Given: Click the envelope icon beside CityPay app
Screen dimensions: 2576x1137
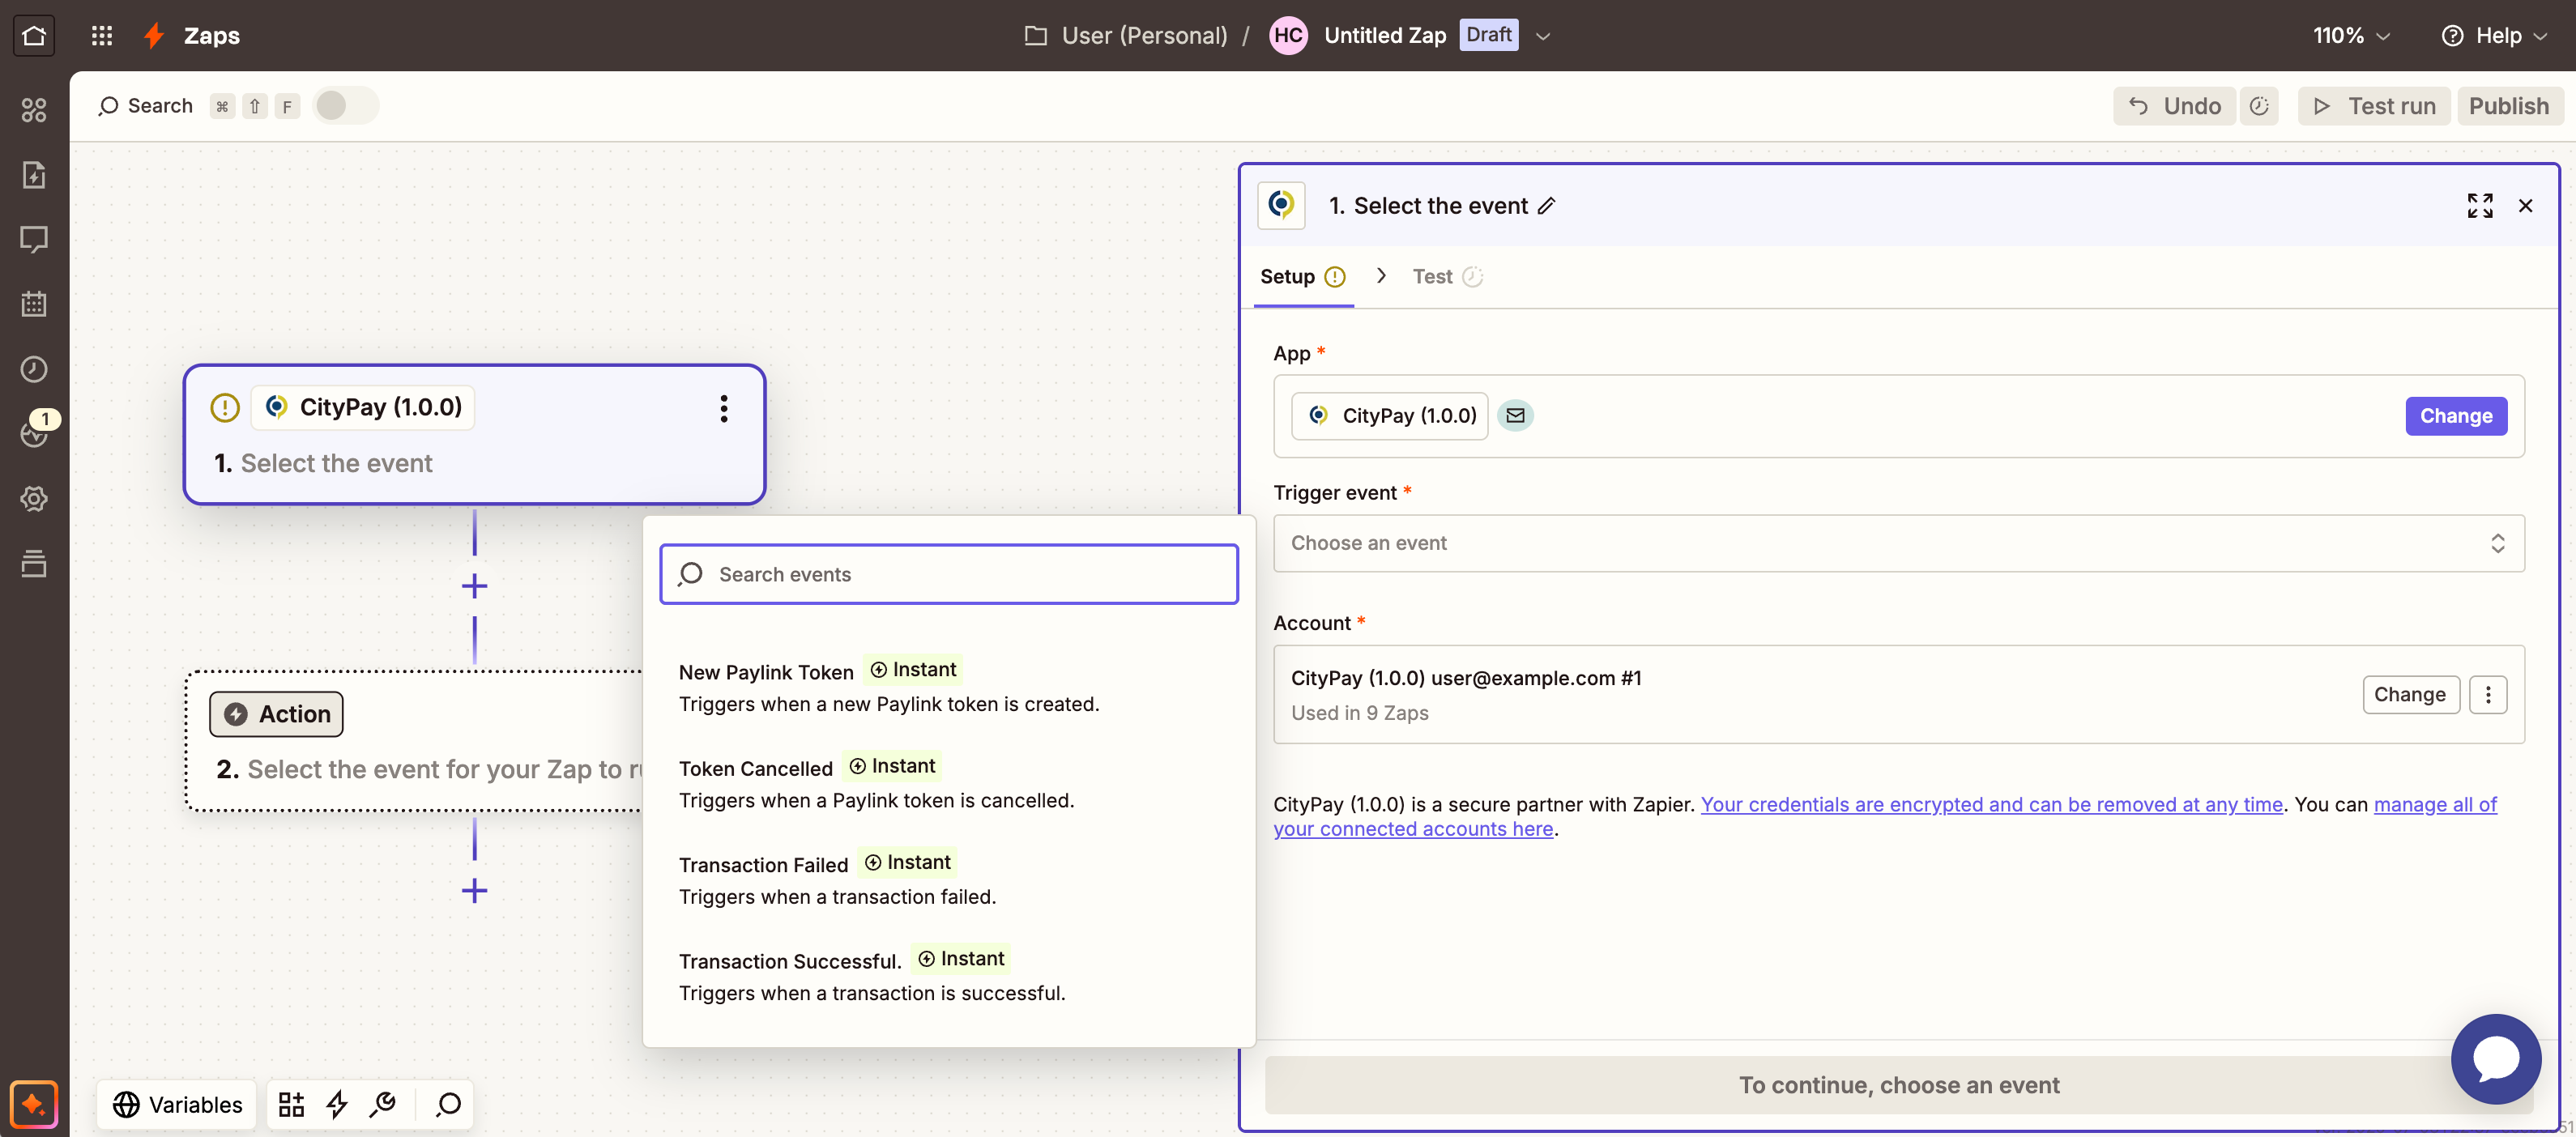Looking at the screenshot, I should click(x=1515, y=415).
